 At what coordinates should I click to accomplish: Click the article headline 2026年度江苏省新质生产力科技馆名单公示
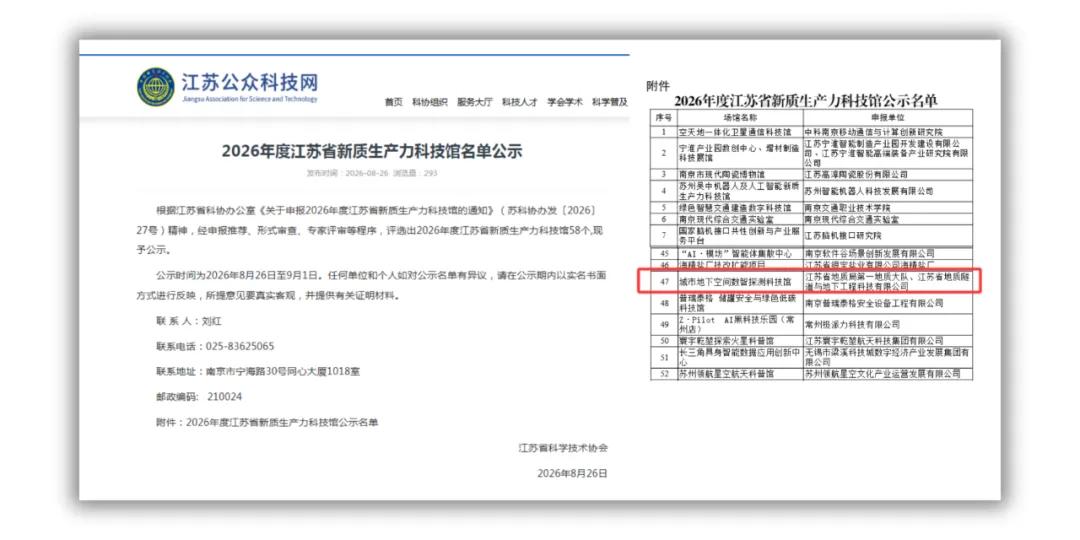point(372,150)
